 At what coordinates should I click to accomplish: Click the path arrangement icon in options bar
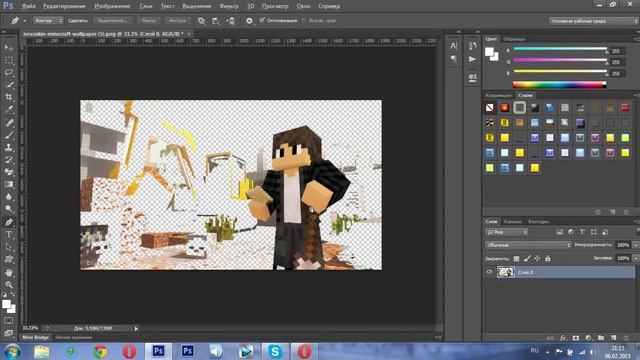pyautogui.click(x=231, y=20)
